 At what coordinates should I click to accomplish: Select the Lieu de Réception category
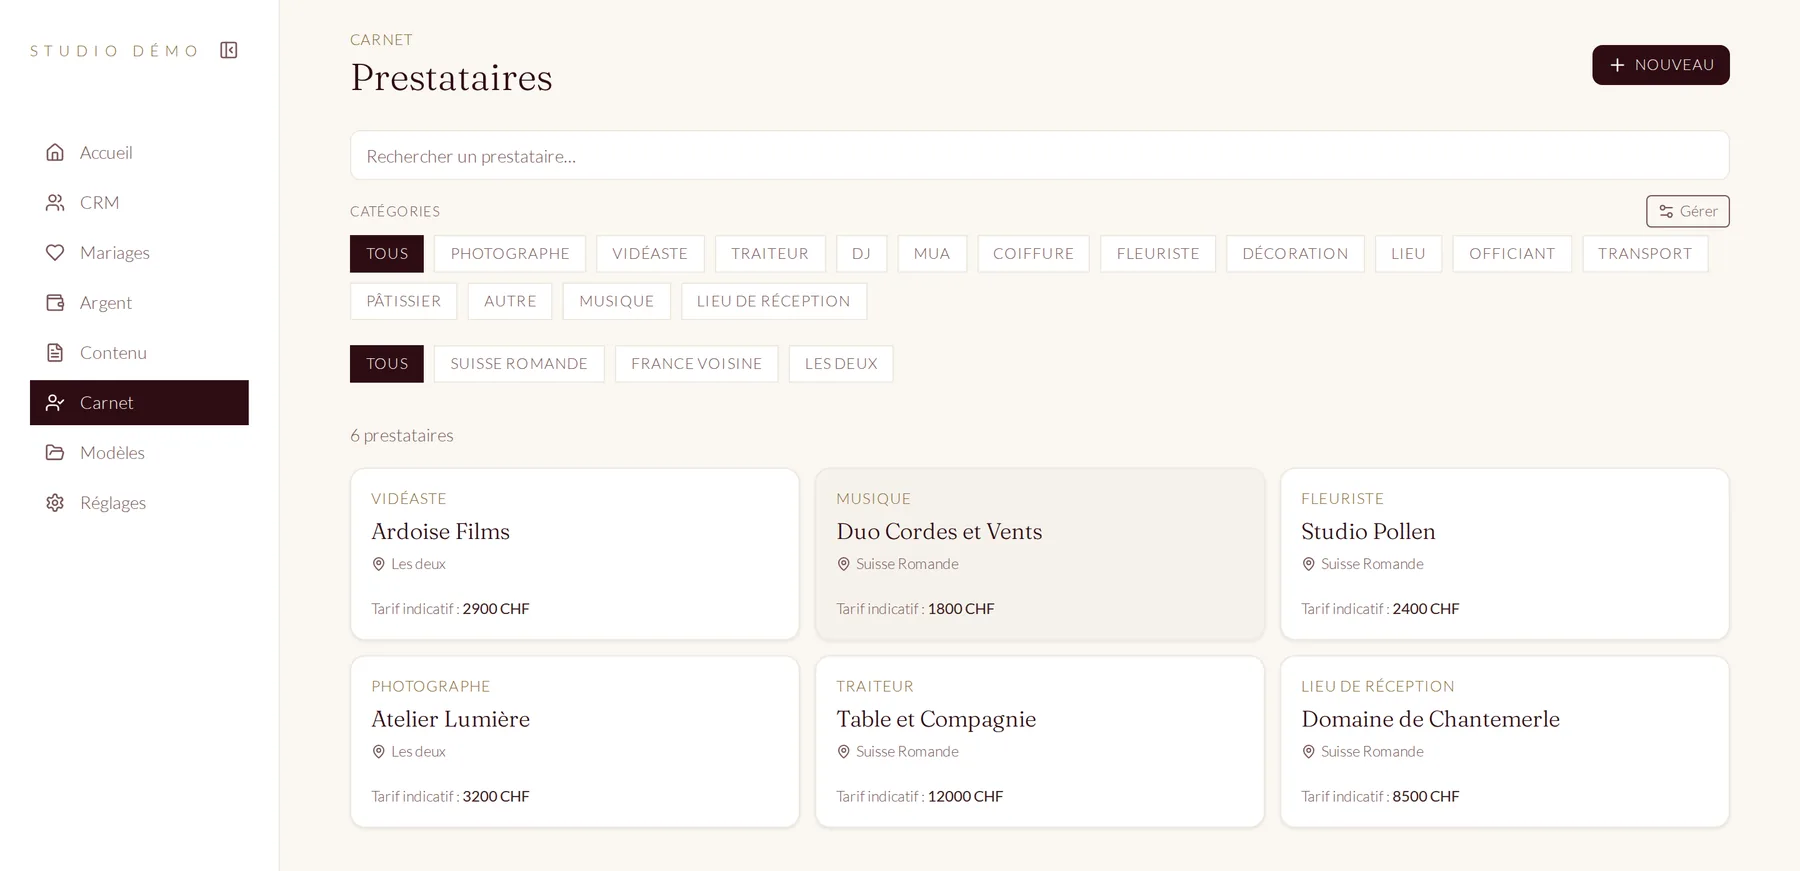coord(774,301)
